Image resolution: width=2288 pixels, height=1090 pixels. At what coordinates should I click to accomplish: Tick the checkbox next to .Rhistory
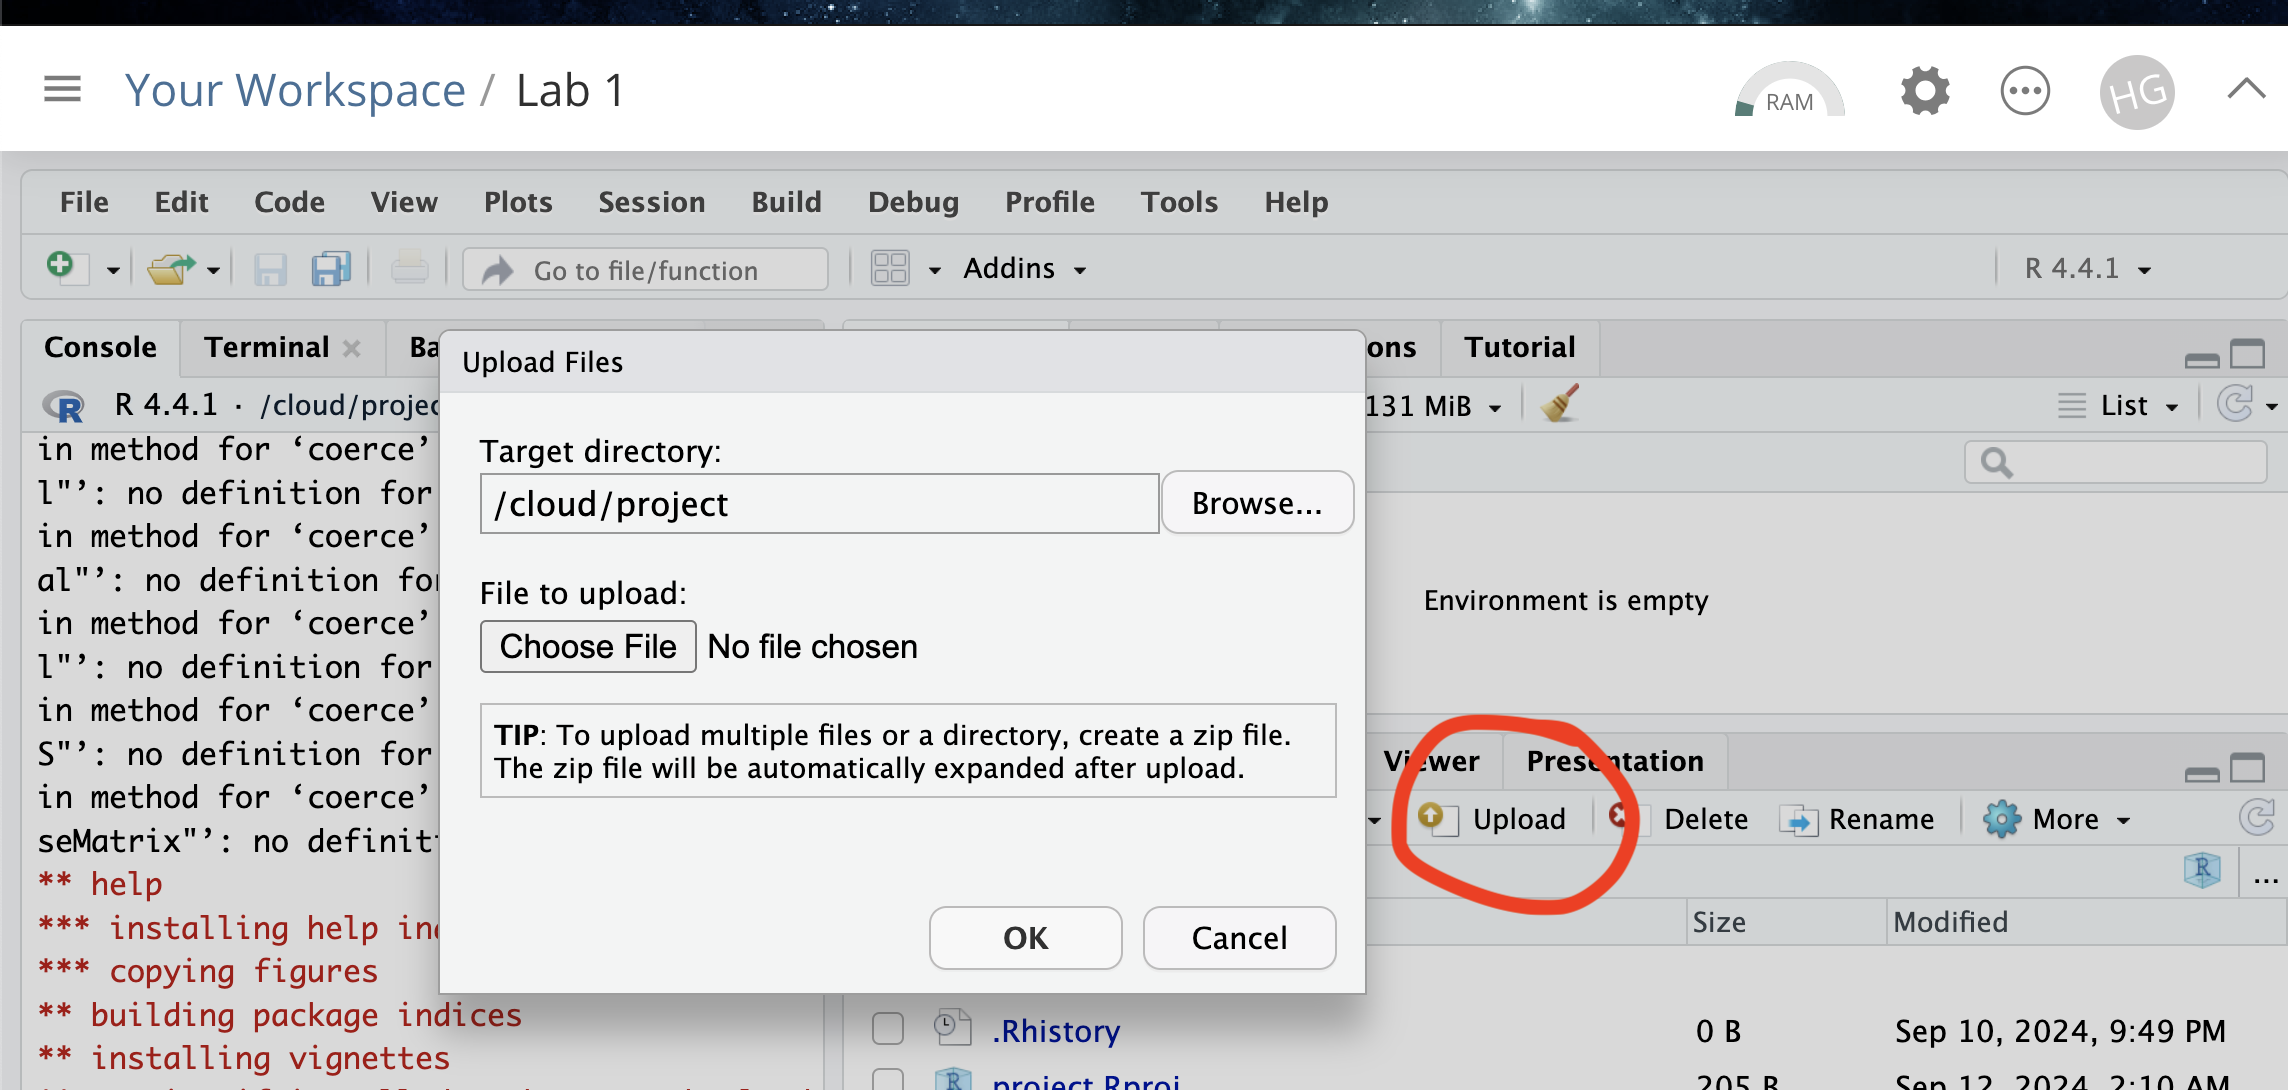(x=888, y=1029)
